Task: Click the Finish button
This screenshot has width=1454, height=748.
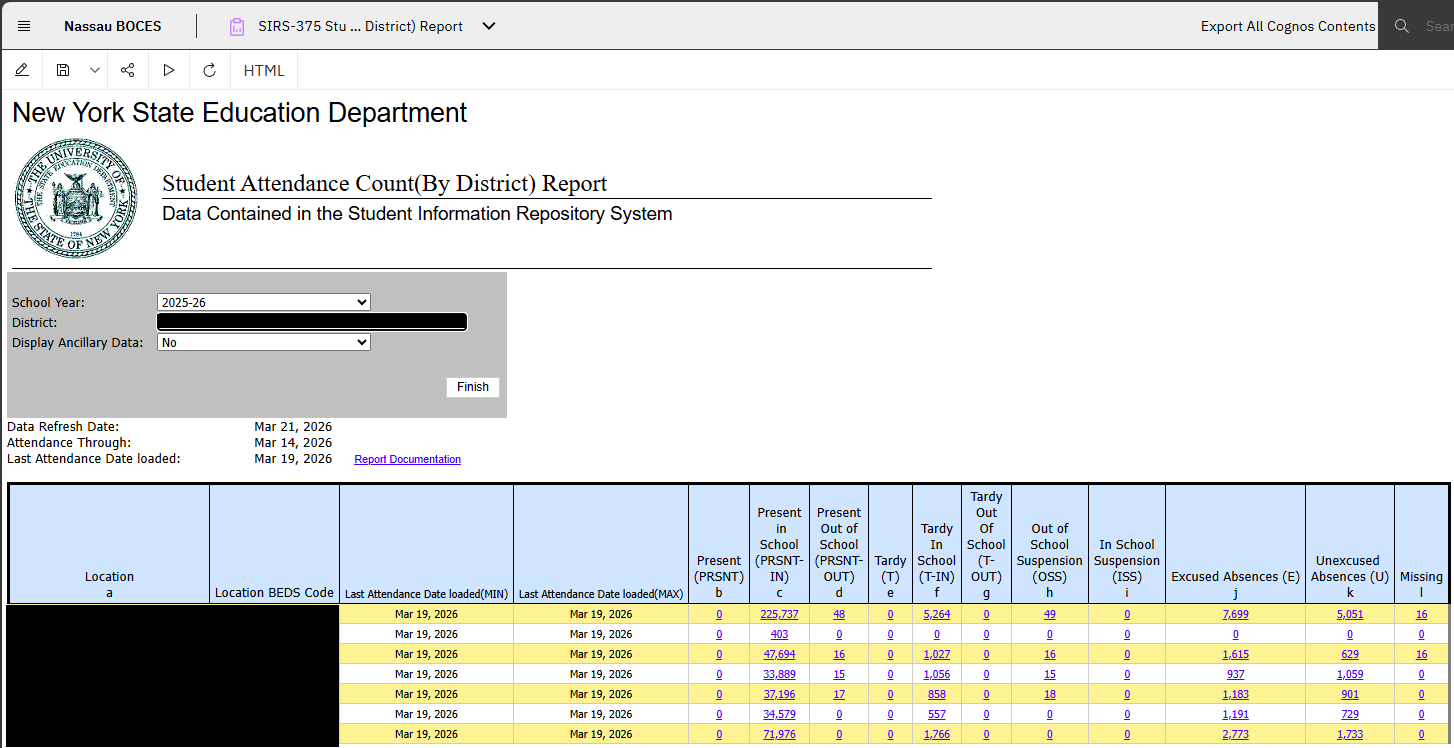Action: (473, 387)
